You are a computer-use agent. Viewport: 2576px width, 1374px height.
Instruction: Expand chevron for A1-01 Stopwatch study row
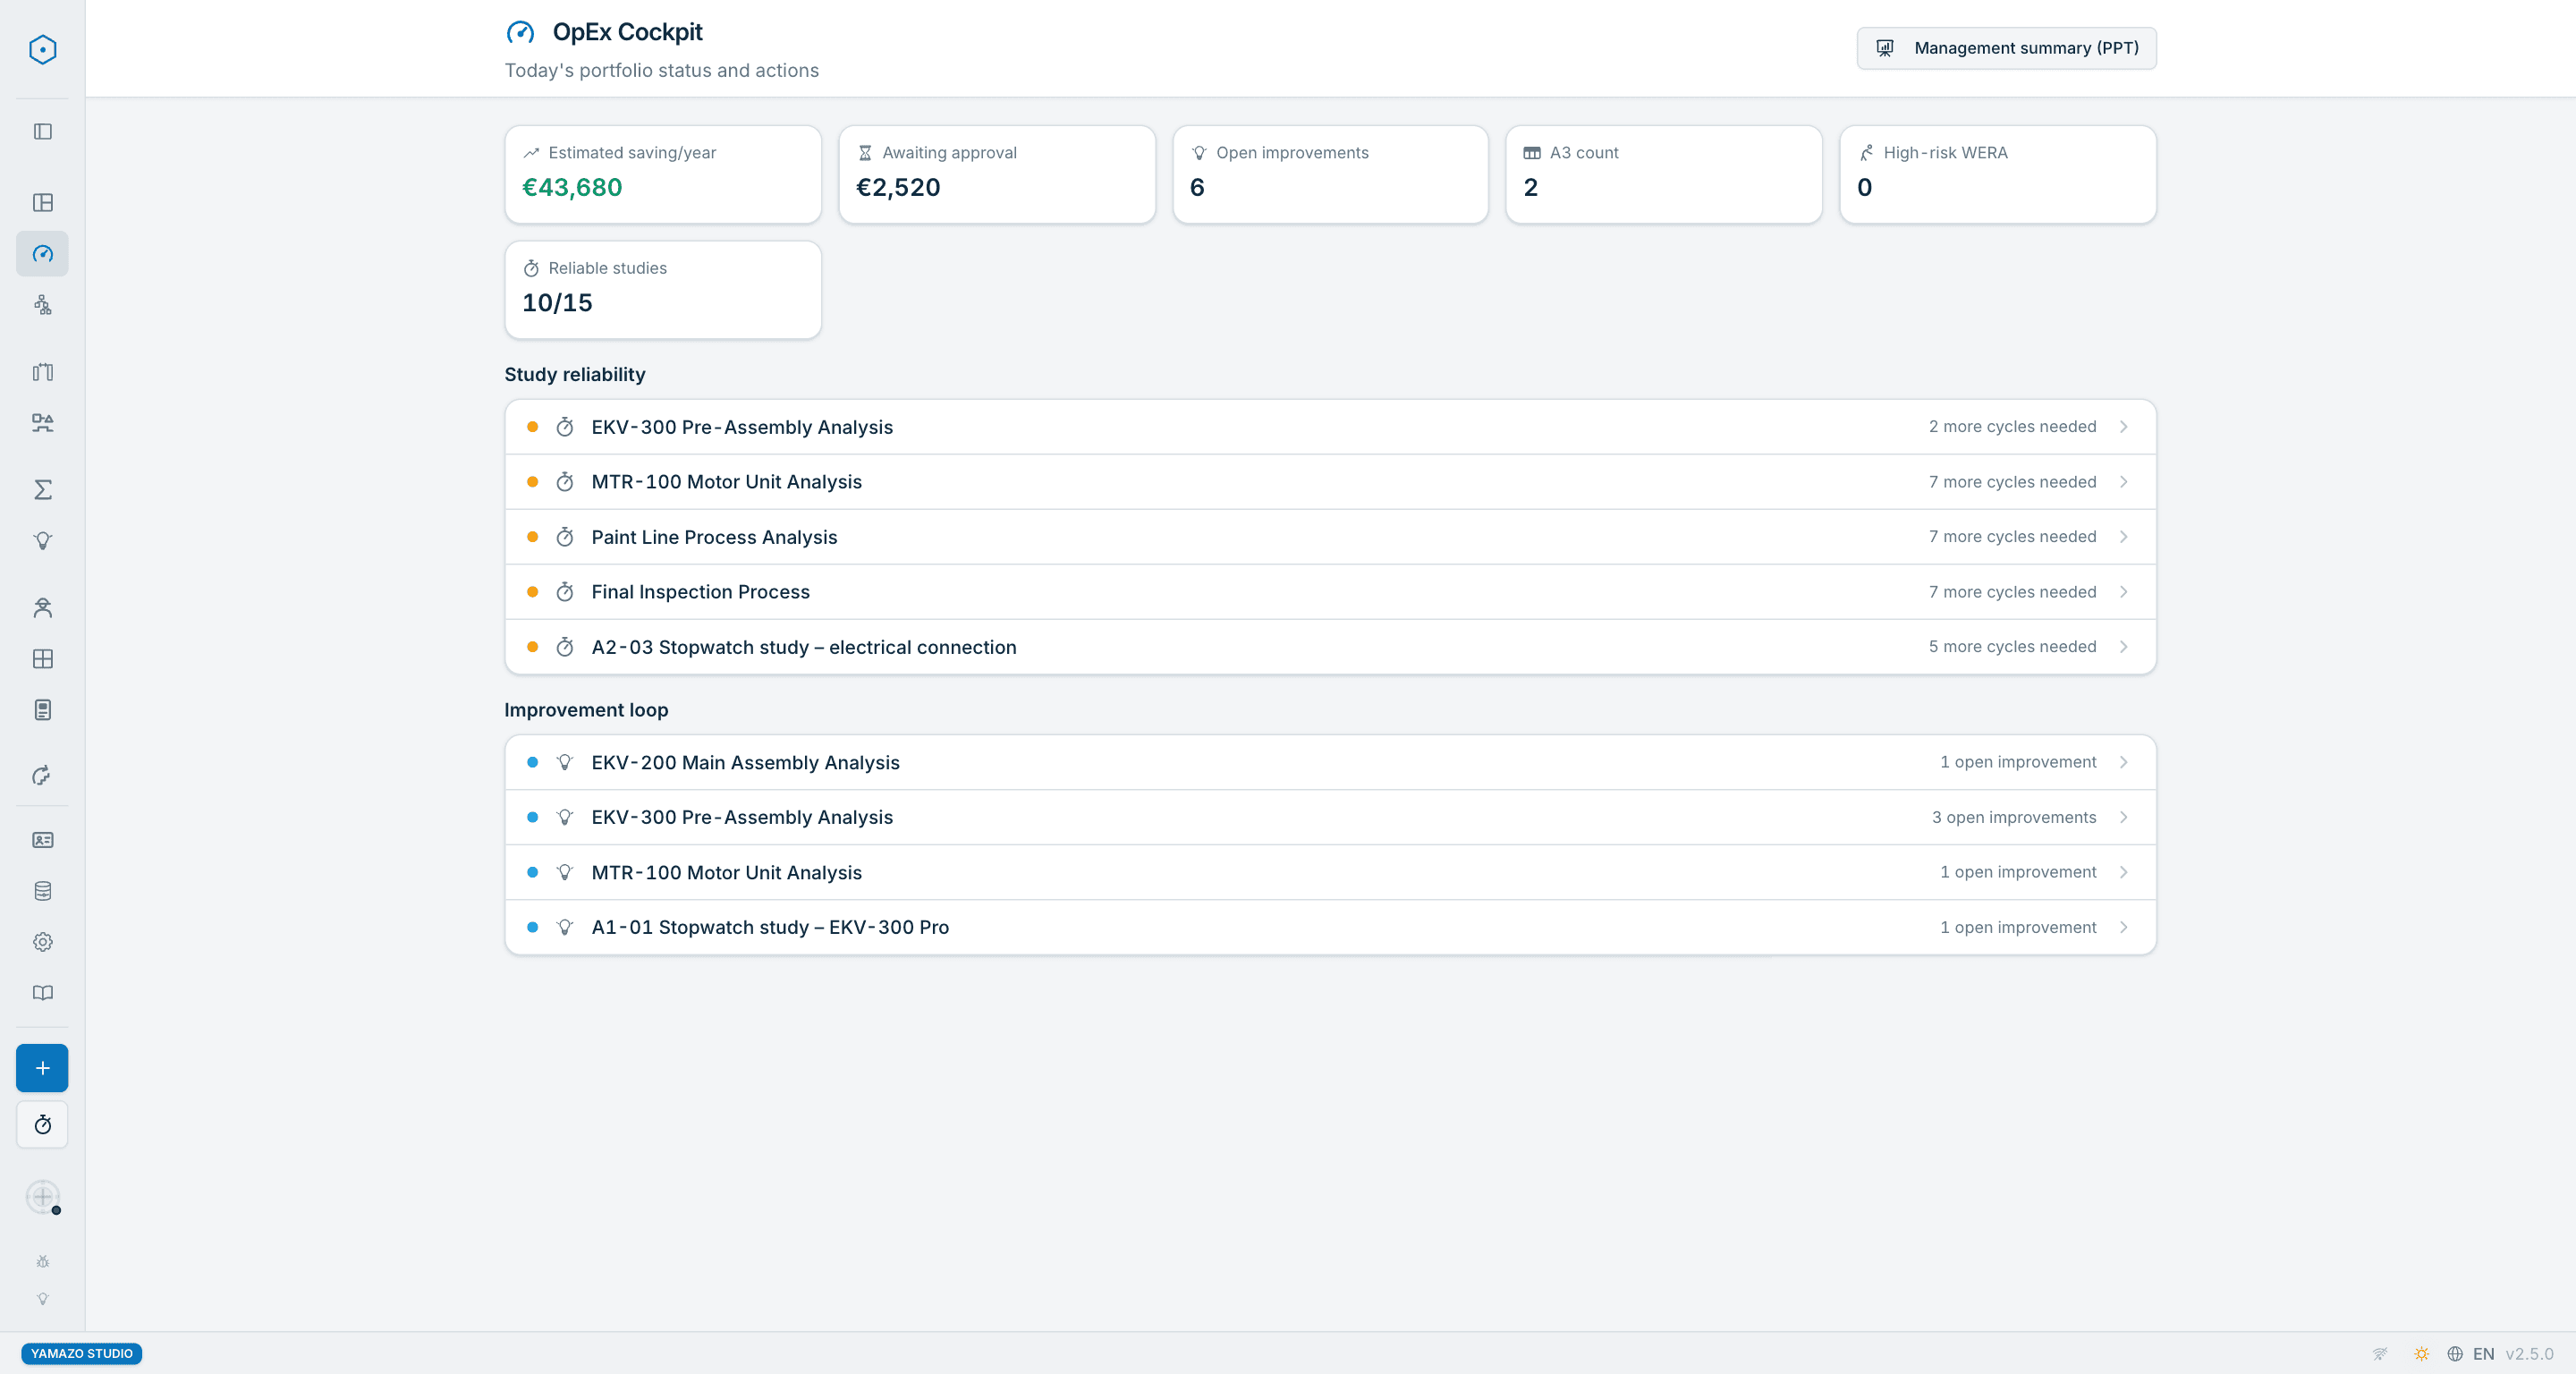point(2123,927)
